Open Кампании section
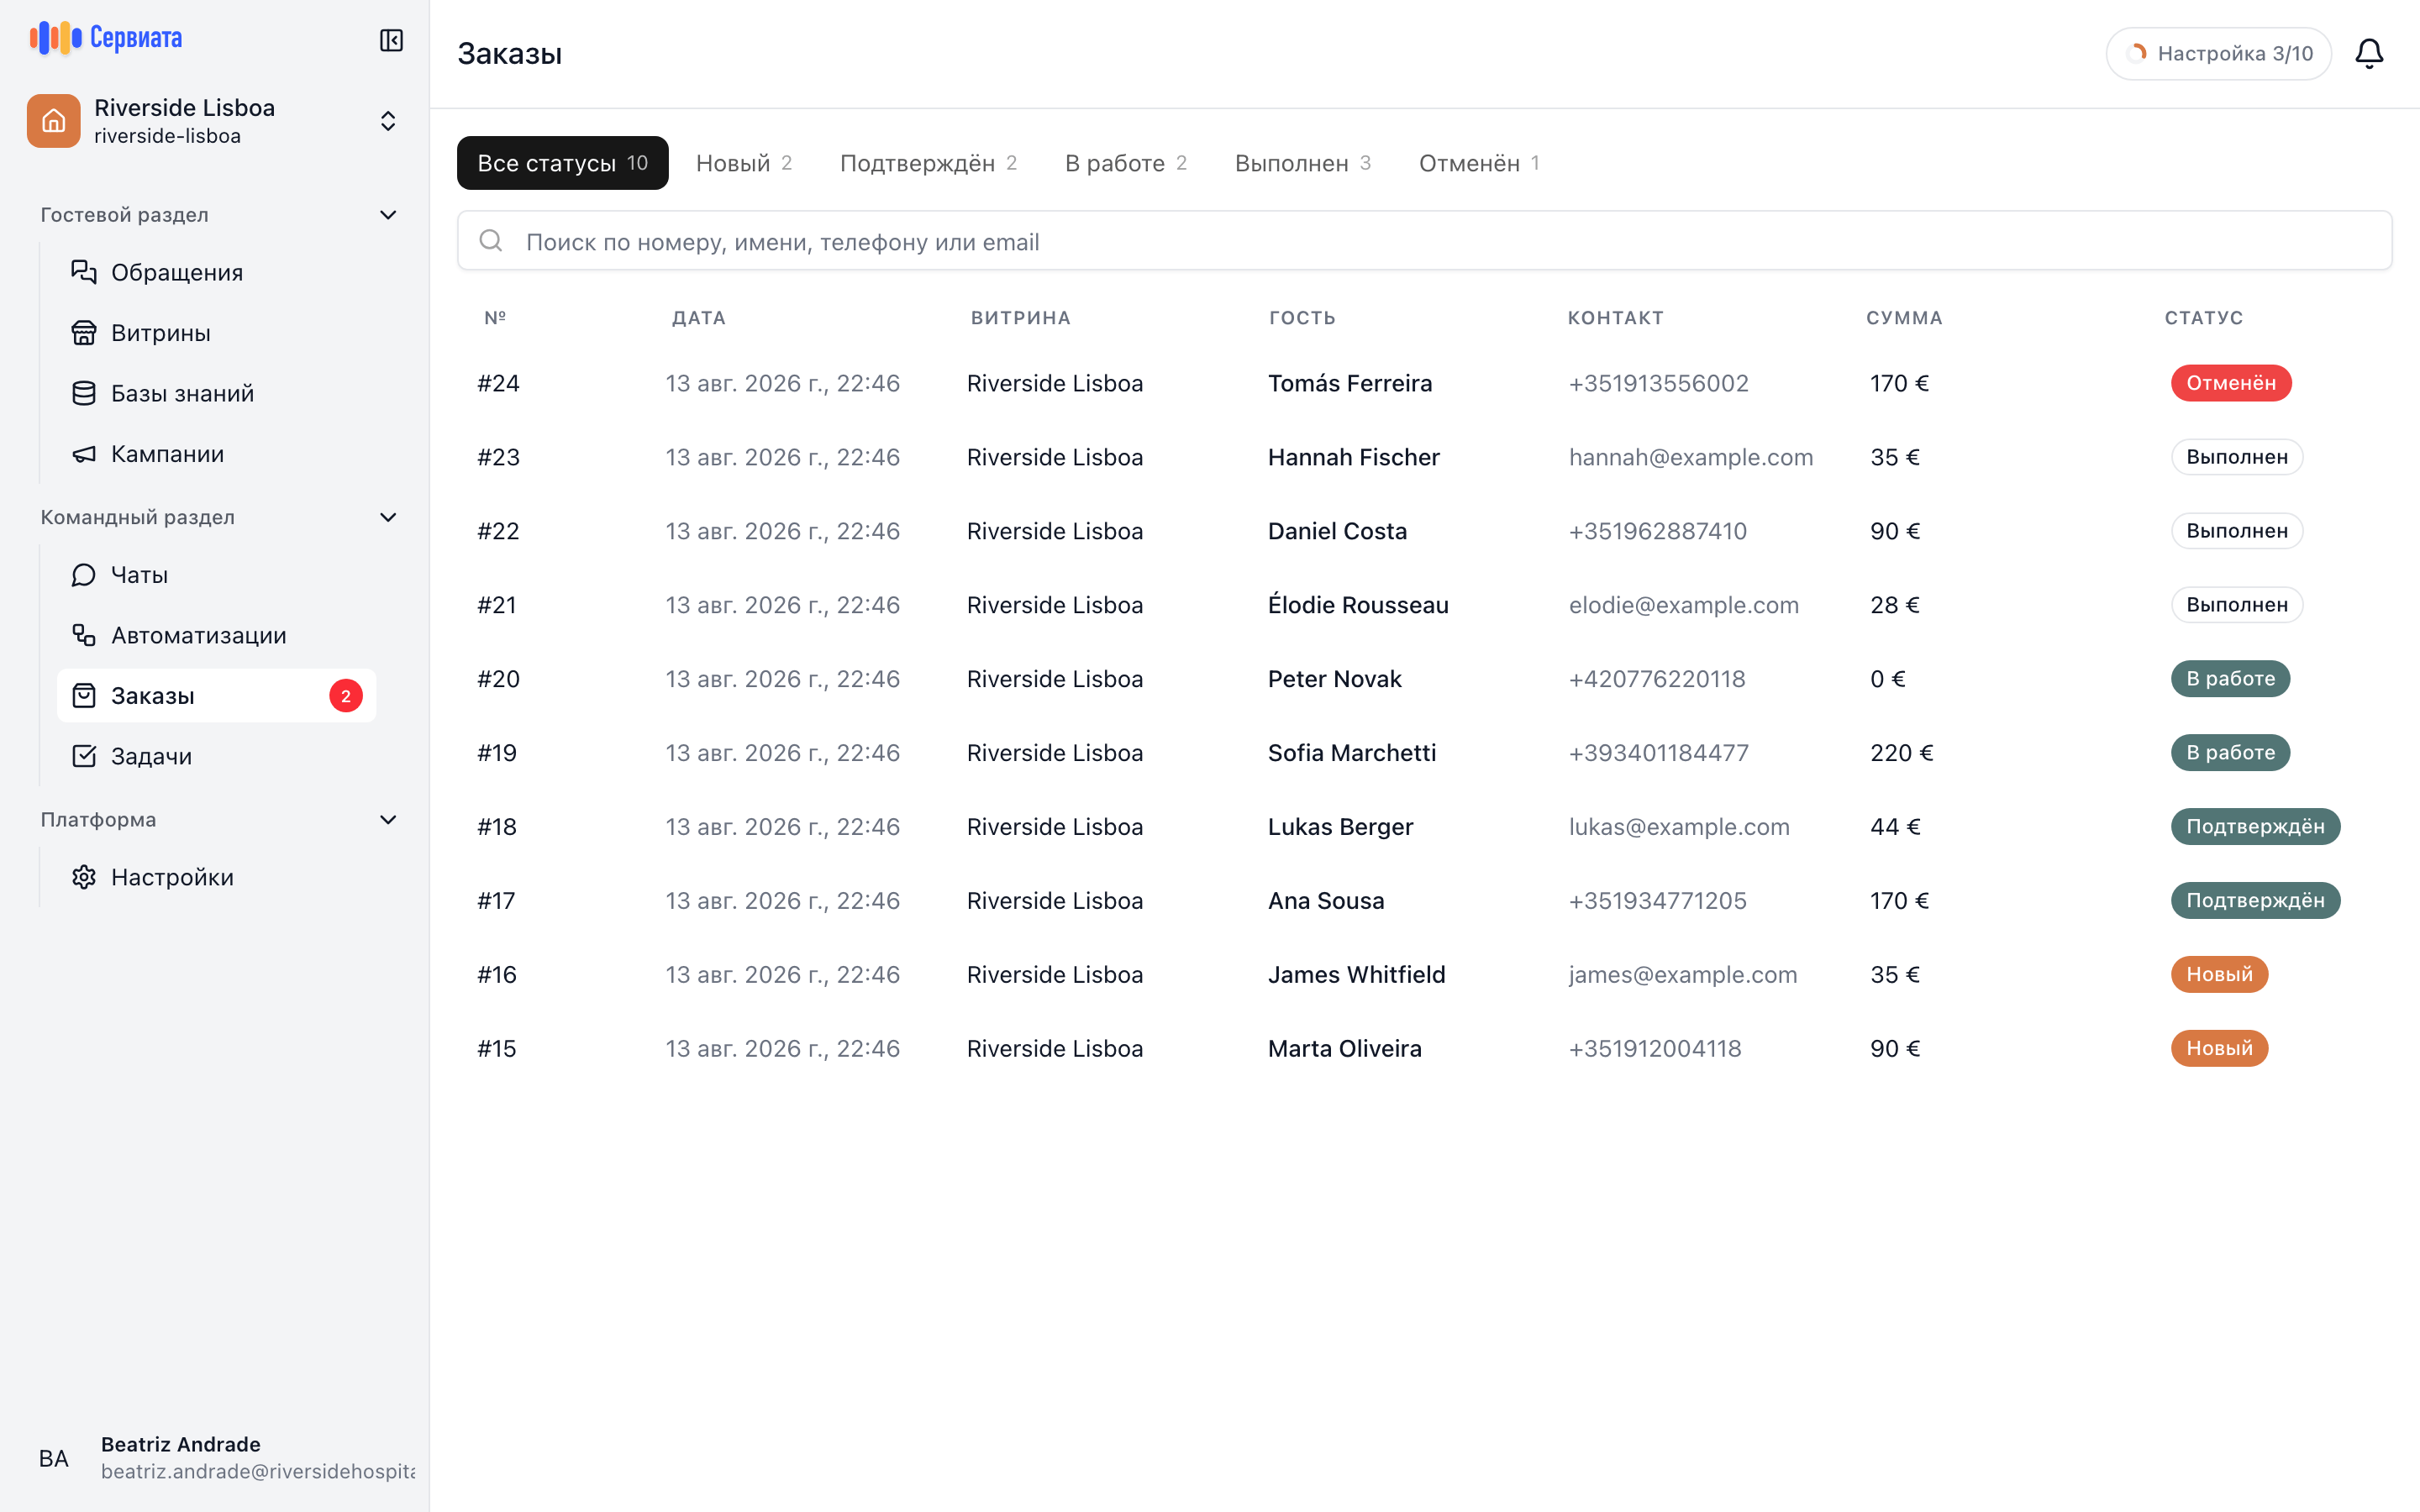Image resolution: width=2420 pixels, height=1512 pixels. click(217, 454)
